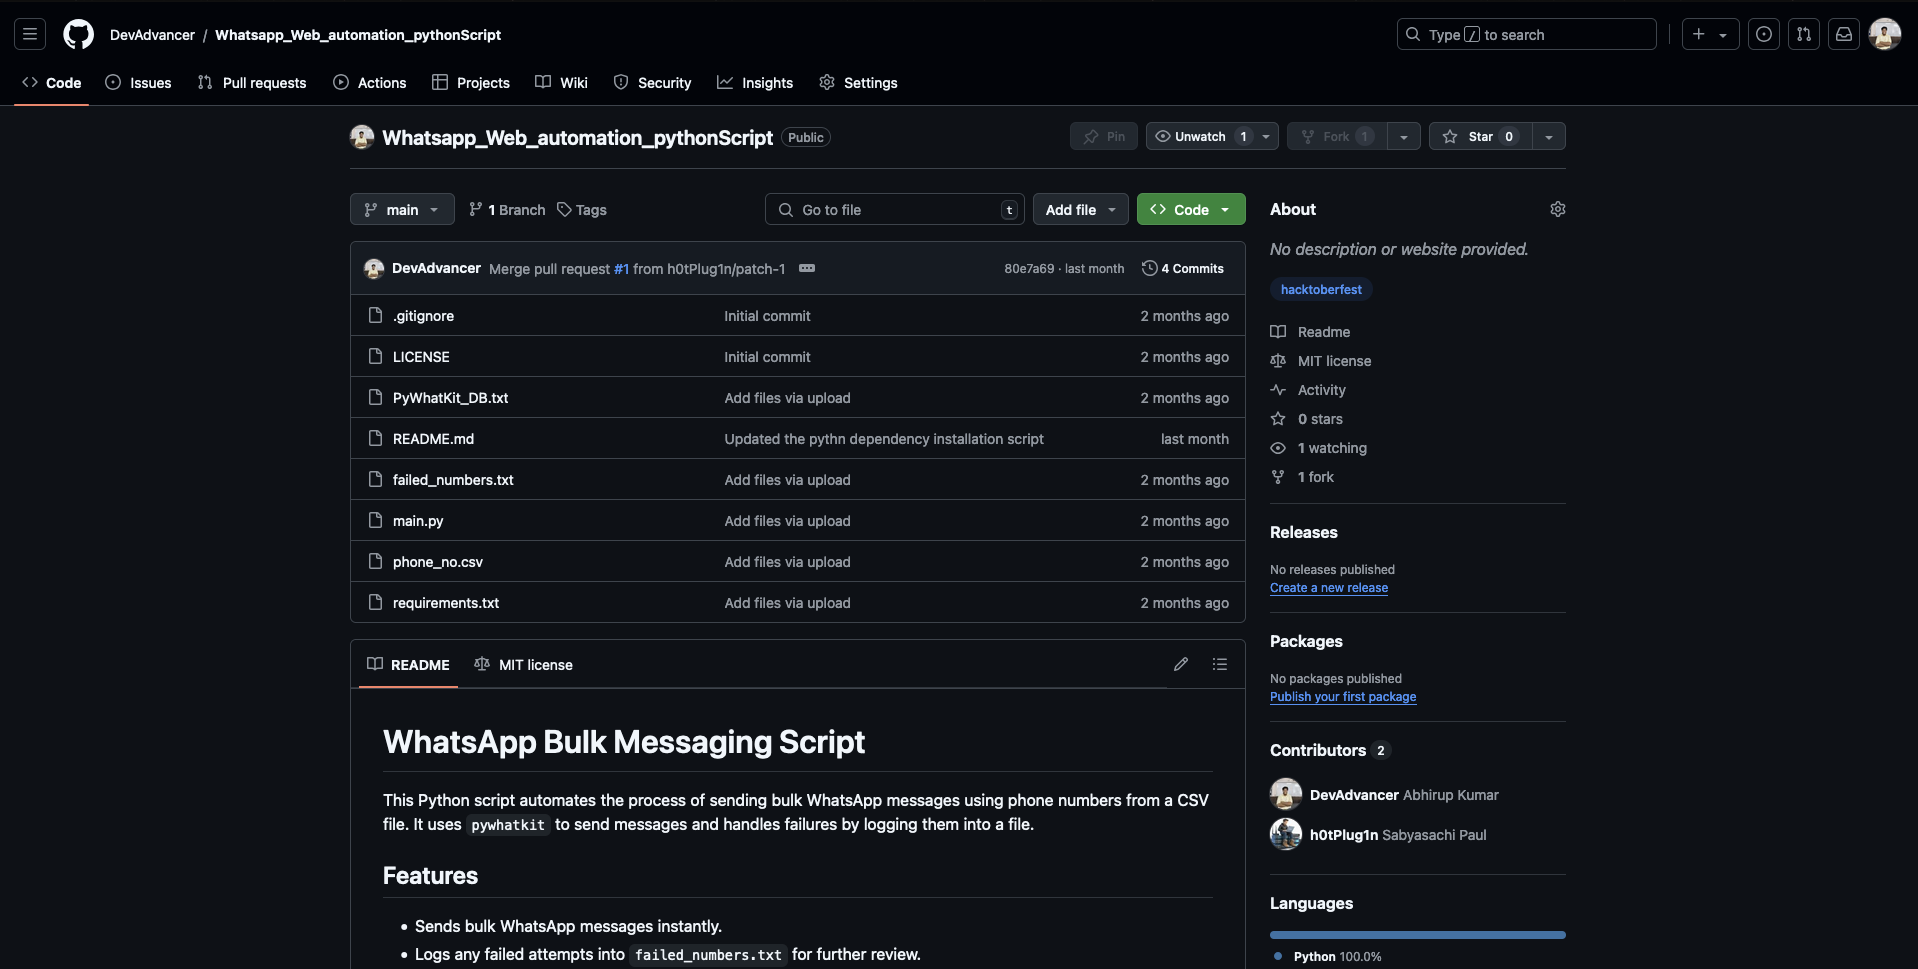1918x969 pixels.
Task: Open the Insights tab
Action: (x=755, y=82)
